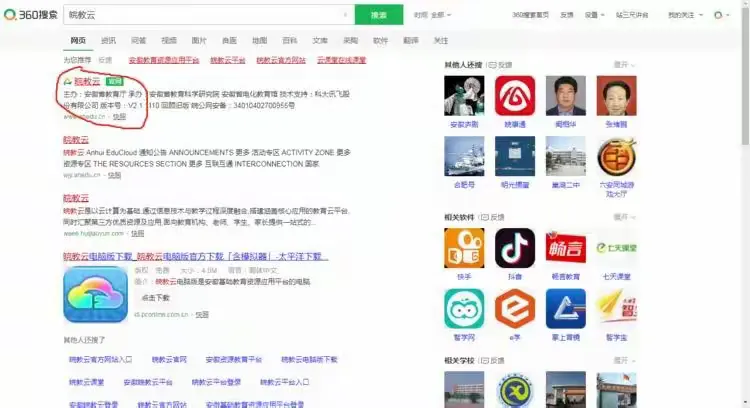Click suggested search 皖教云官方网站
750x408 pixels.
281,60
